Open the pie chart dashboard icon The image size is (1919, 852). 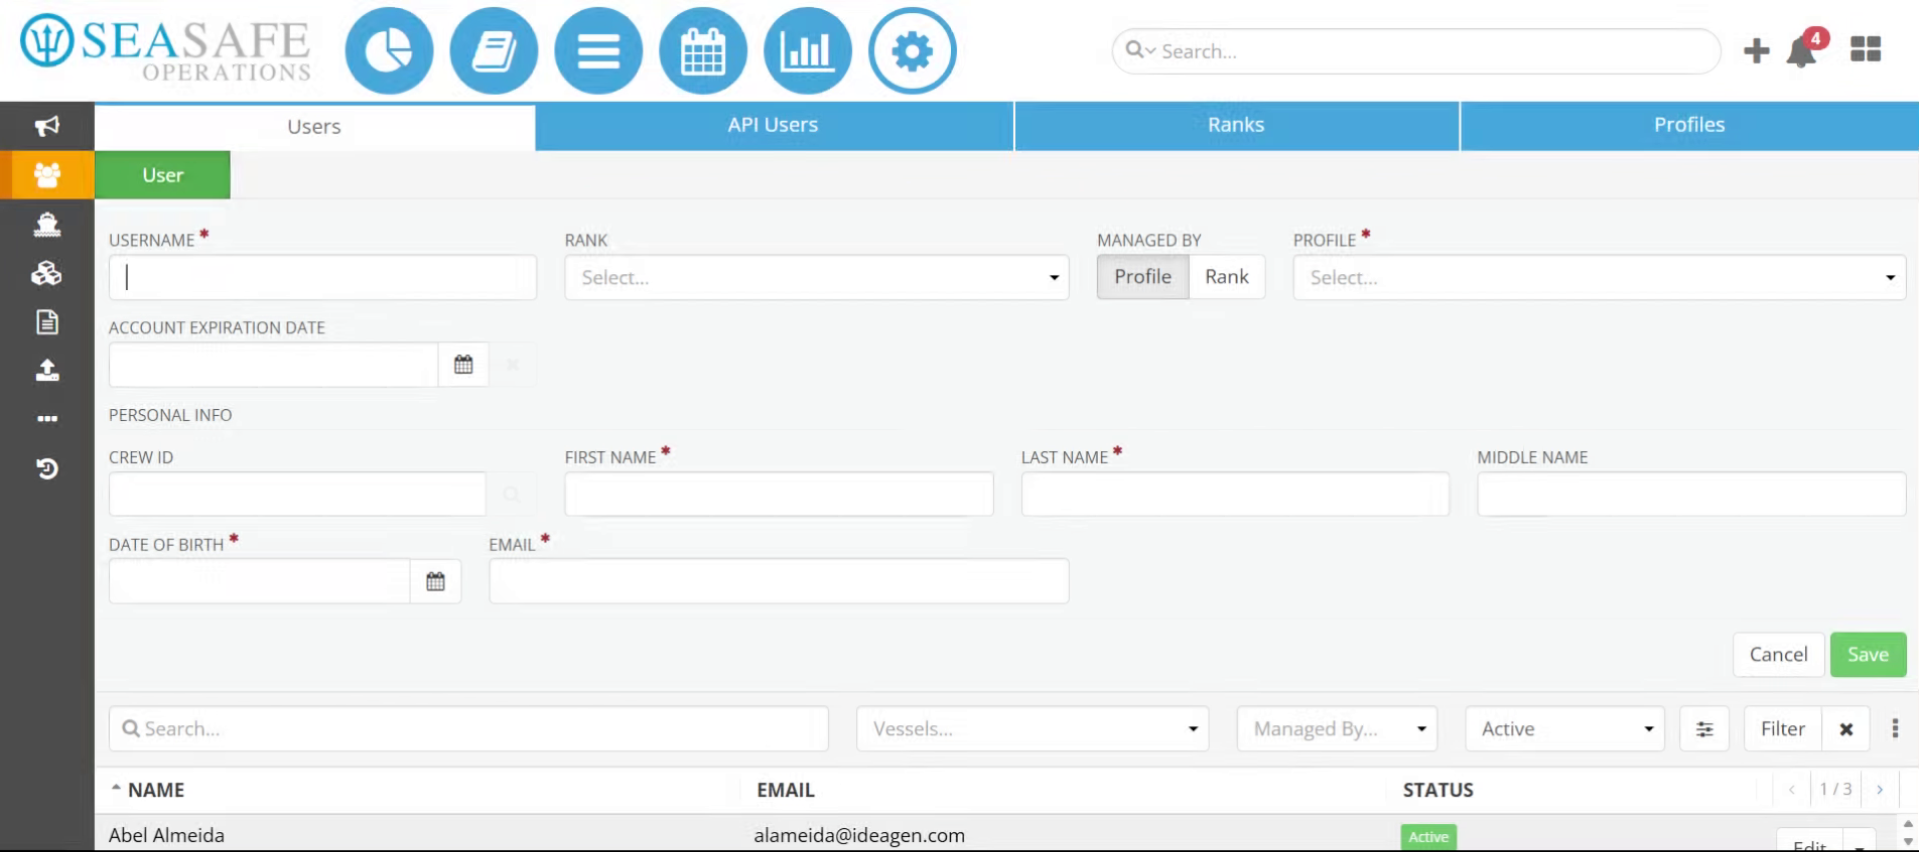(389, 51)
